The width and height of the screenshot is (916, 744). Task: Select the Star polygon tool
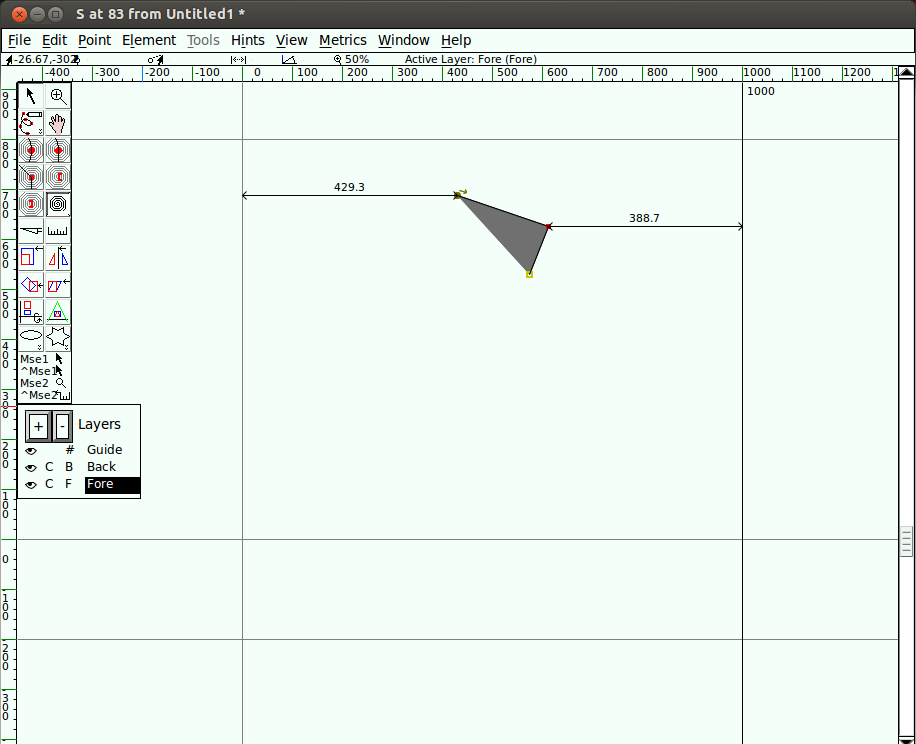point(58,338)
